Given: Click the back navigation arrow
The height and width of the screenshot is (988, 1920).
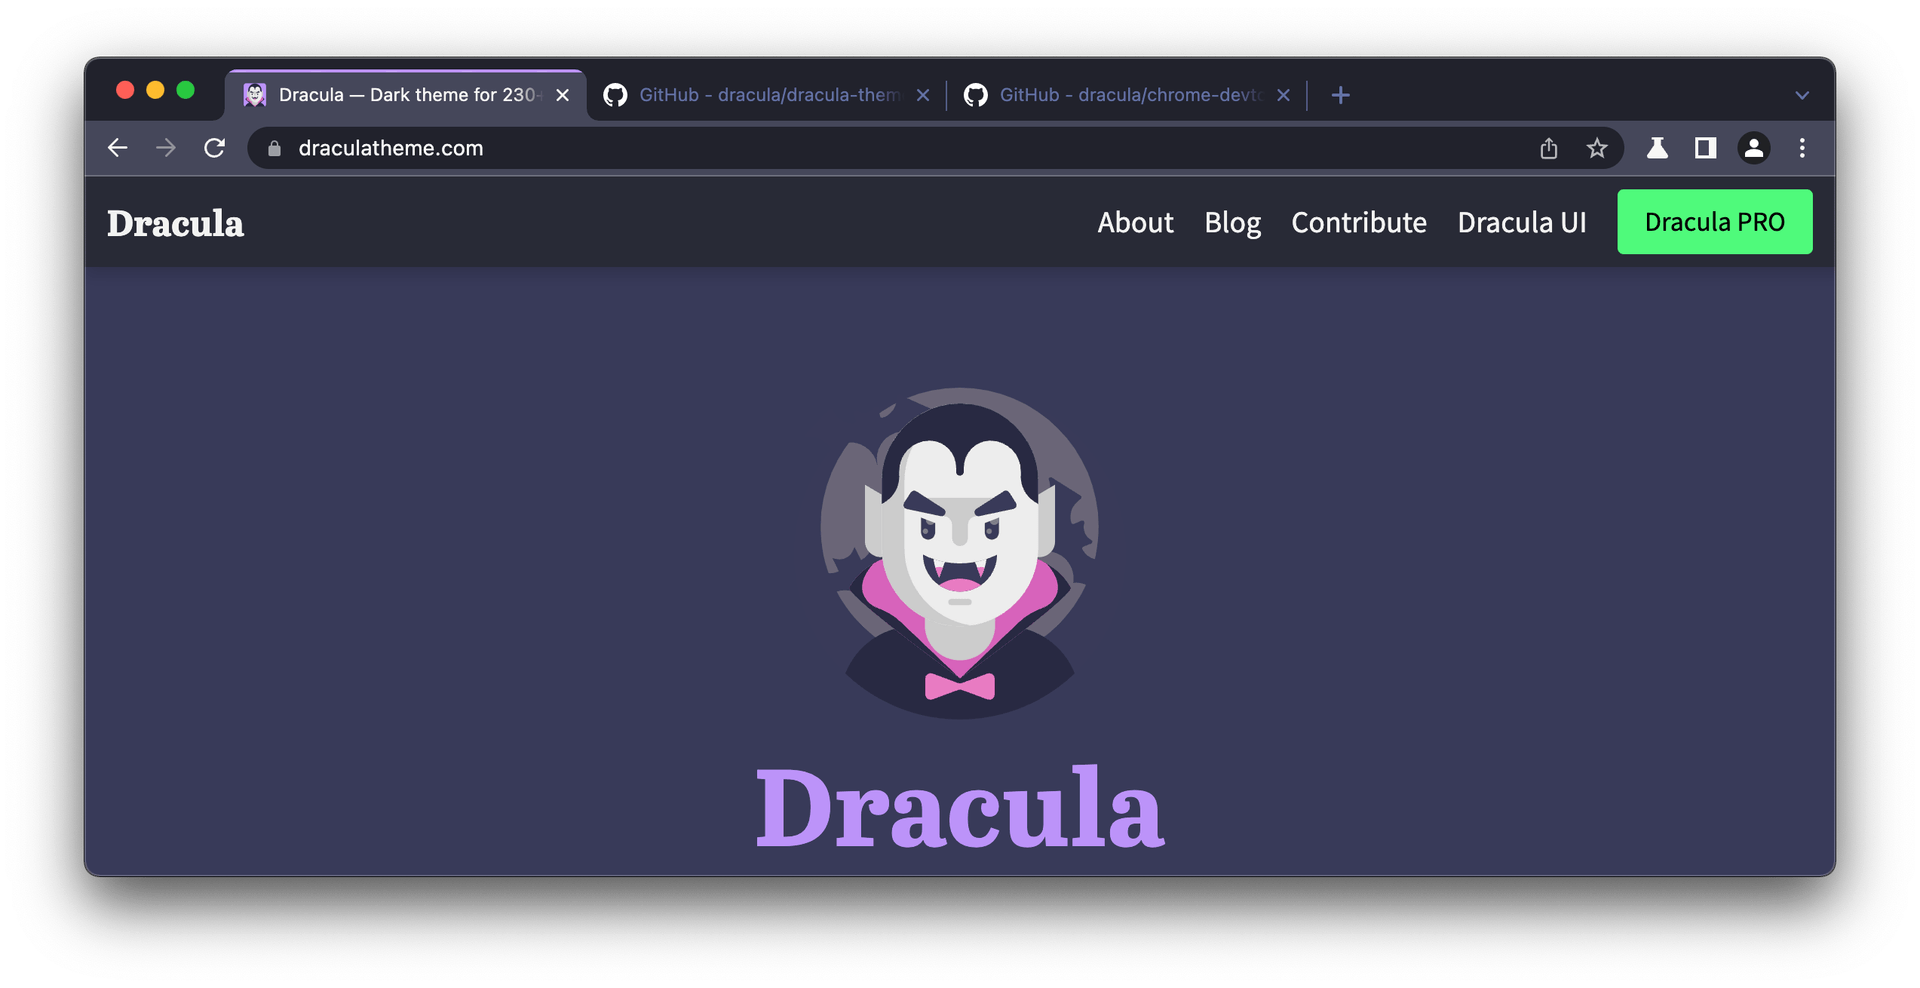Looking at the screenshot, I should coord(117,147).
